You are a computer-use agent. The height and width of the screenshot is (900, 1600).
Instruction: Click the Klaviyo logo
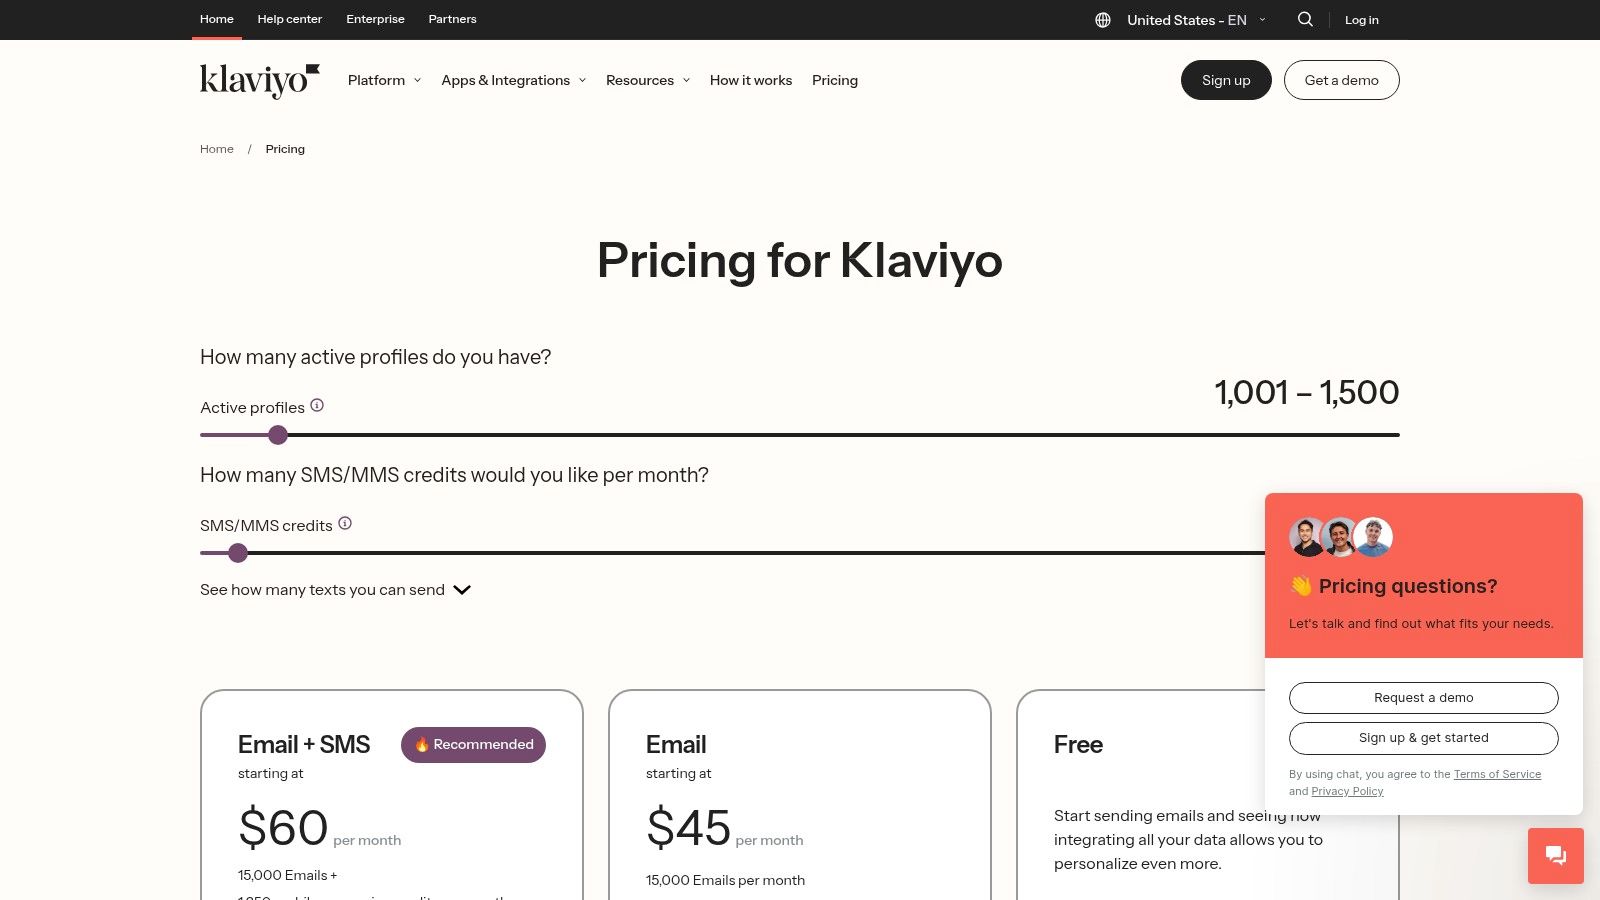258,80
